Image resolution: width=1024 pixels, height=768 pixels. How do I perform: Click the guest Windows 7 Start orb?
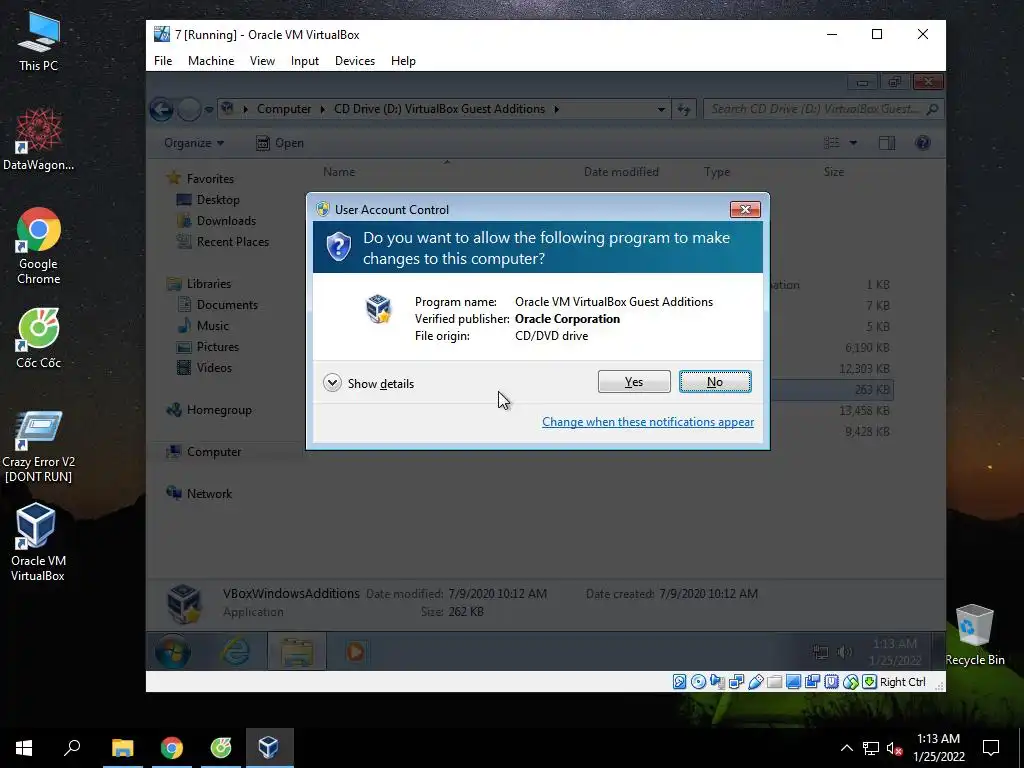click(173, 651)
